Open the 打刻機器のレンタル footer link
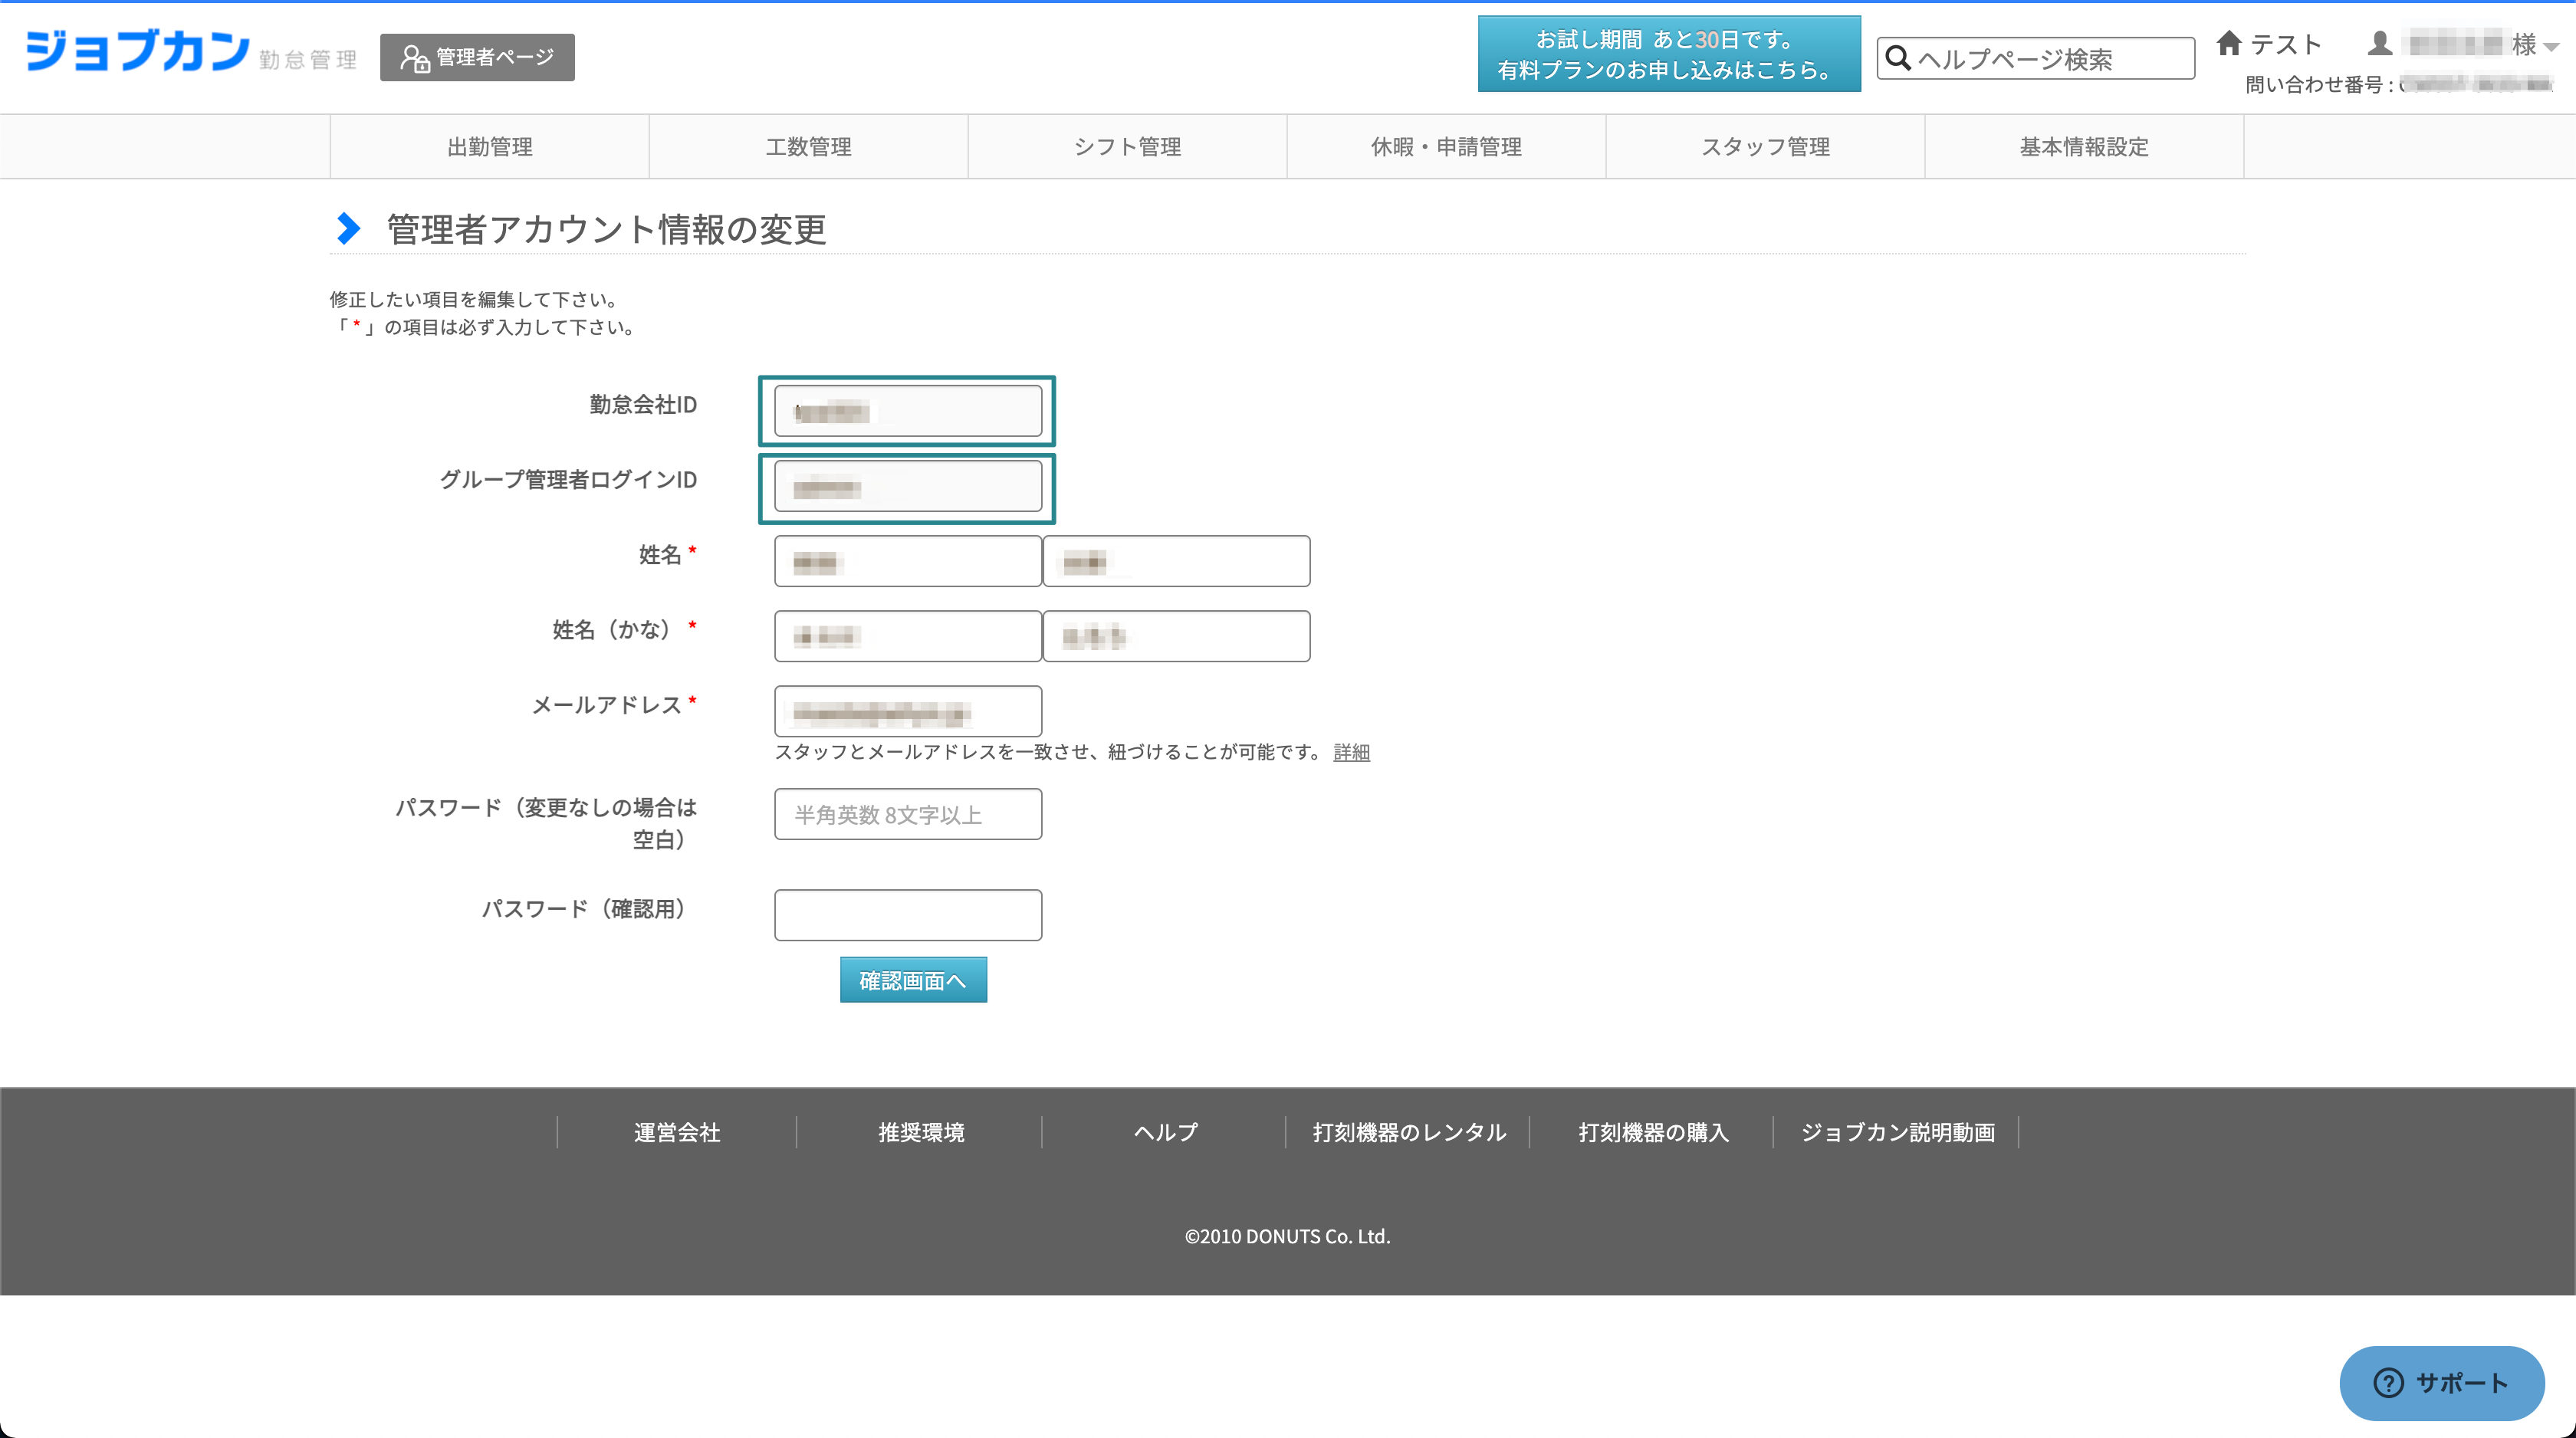 1409,1133
